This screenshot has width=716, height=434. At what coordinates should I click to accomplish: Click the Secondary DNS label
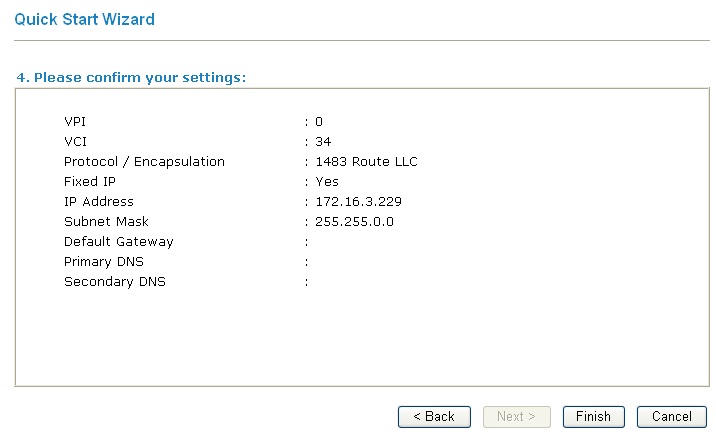pos(115,282)
